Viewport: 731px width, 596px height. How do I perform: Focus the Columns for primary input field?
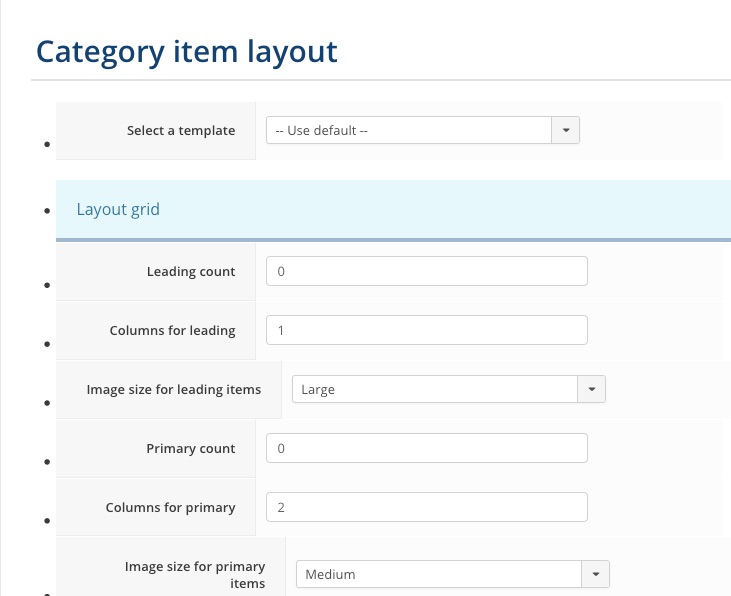click(427, 507)
